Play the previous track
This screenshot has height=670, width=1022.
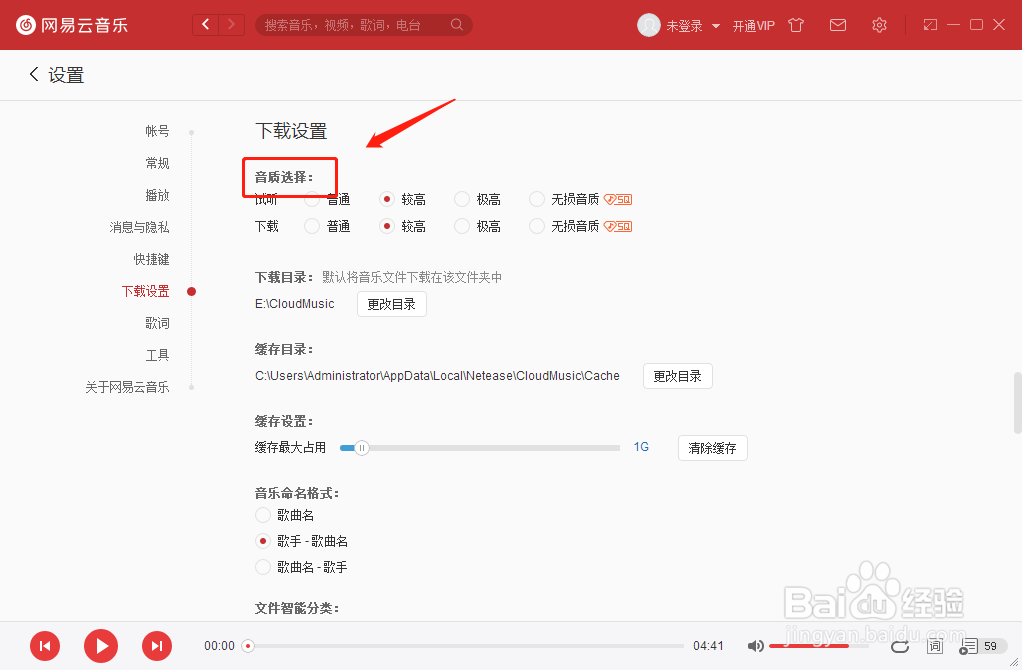point(45,646)
